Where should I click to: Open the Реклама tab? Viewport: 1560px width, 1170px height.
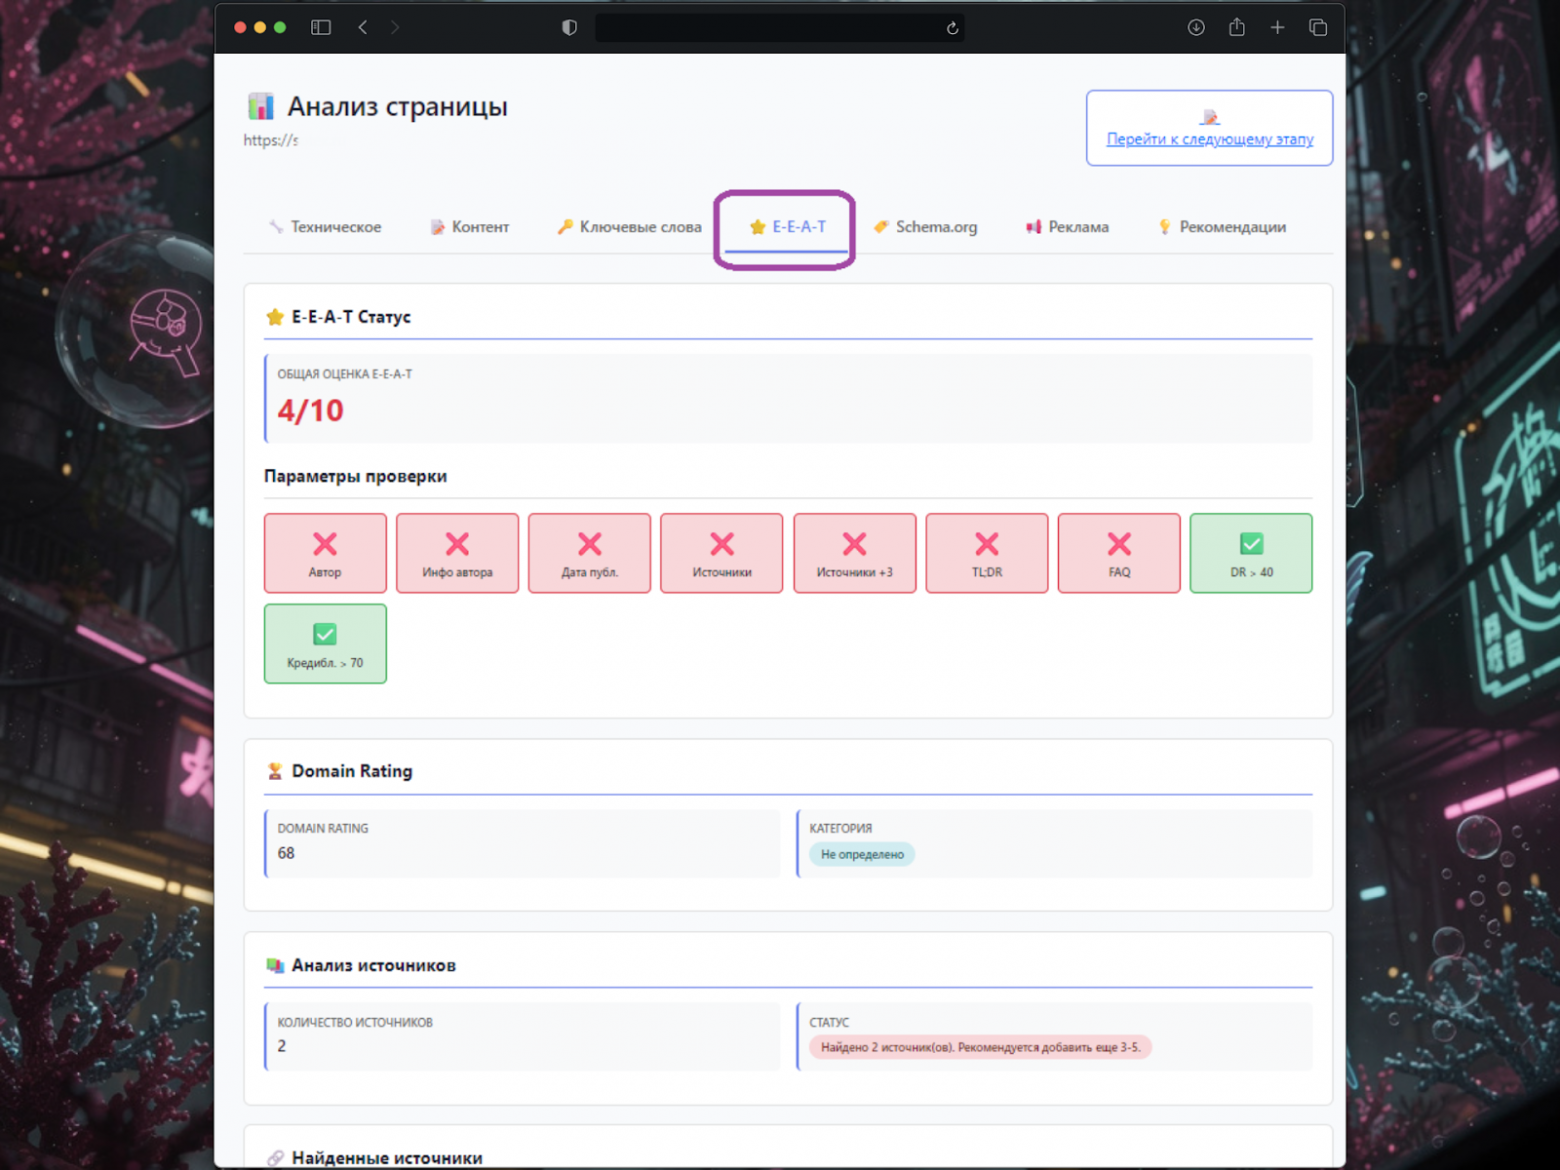coord(1067,227)
